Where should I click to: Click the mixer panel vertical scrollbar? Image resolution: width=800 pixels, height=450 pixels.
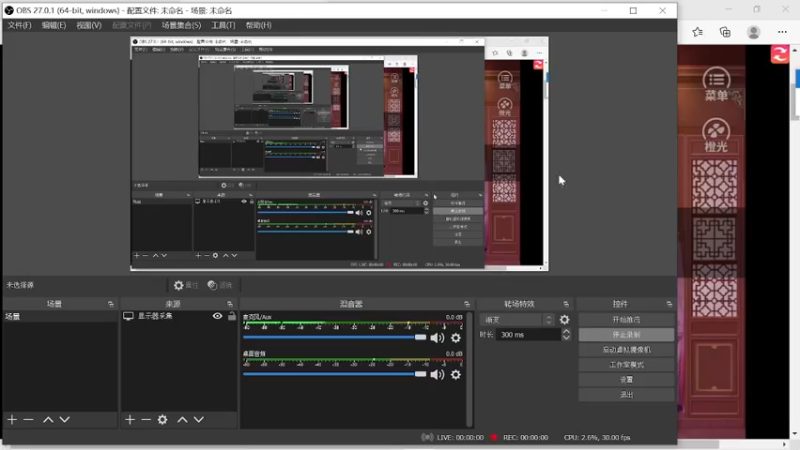[469, 369]
